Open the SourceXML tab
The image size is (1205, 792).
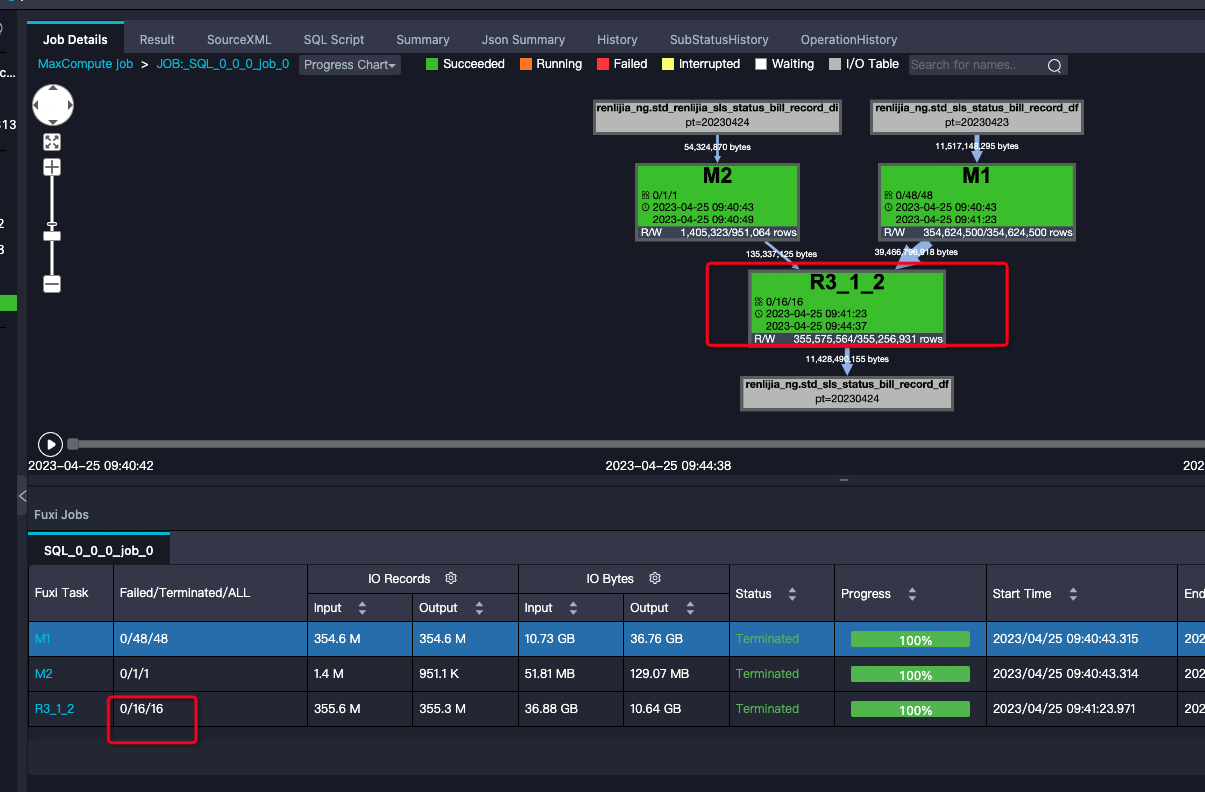[239, 39]
